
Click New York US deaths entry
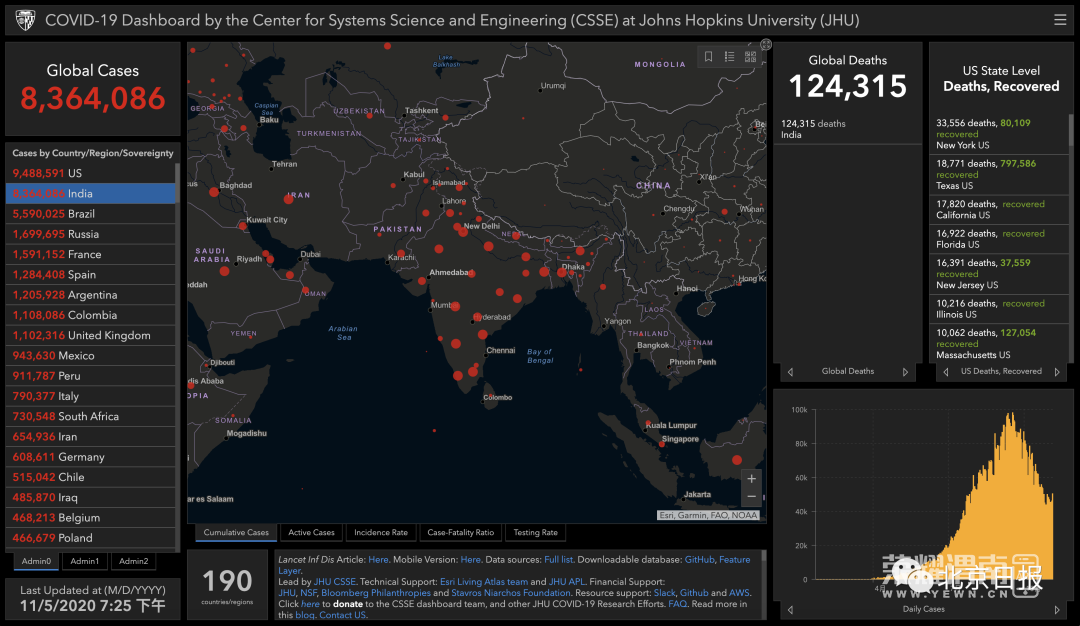pos(998,134)
